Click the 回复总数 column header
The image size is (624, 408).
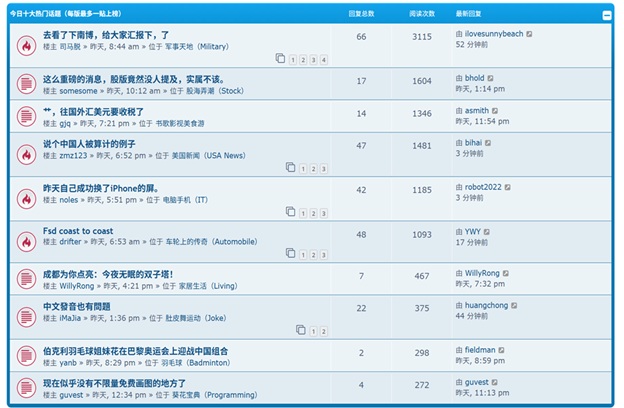pos(361,15)
